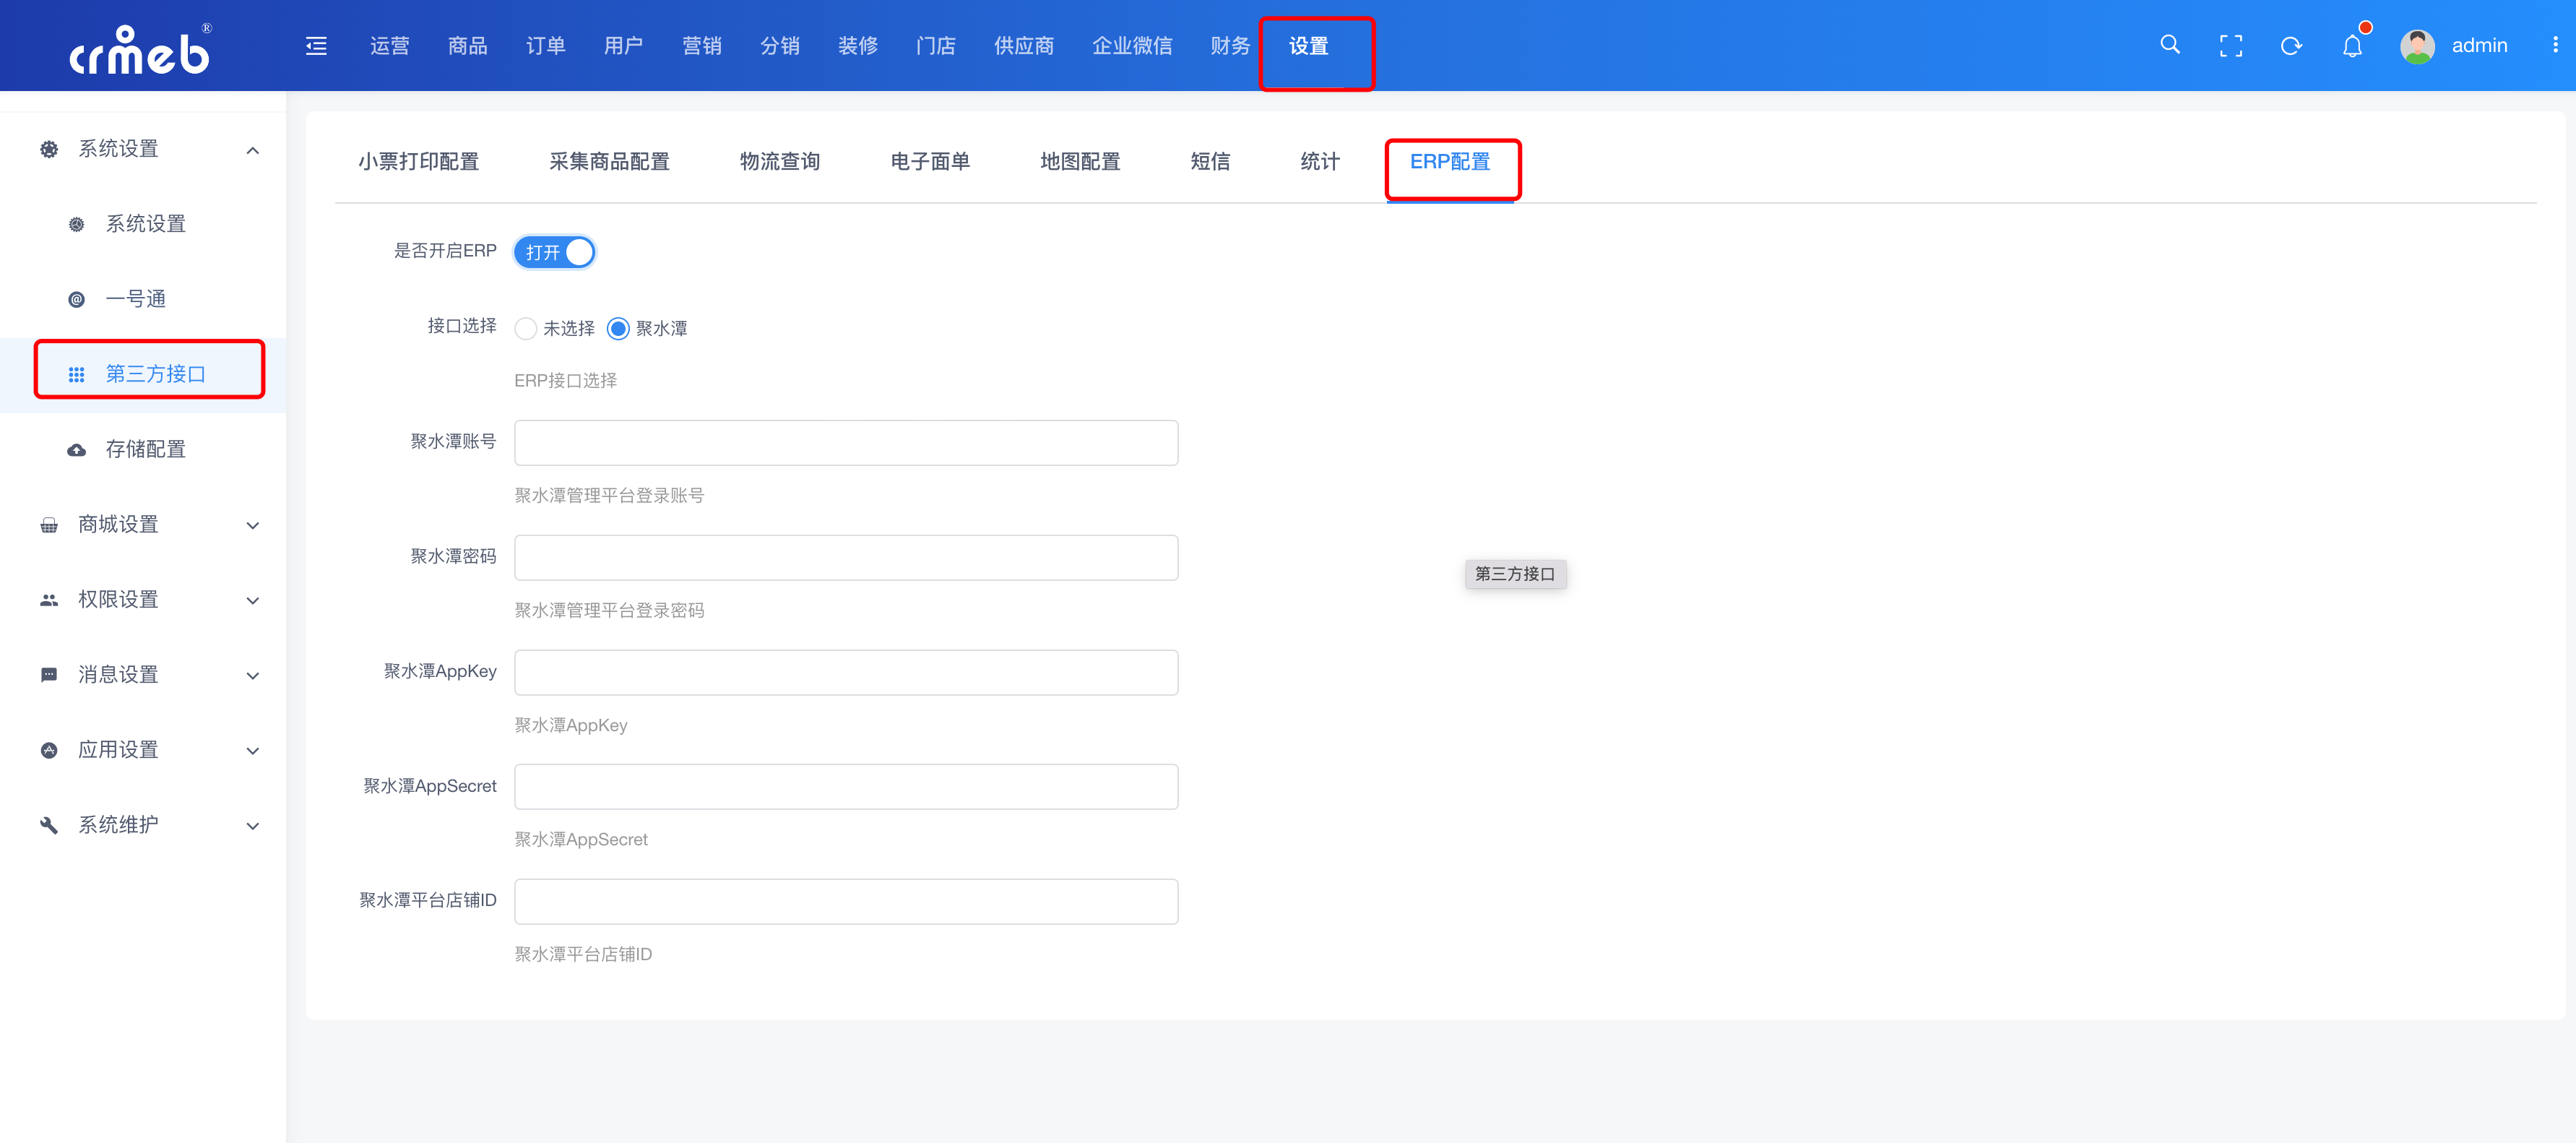Open the 营销 top menu

(702, 46)
